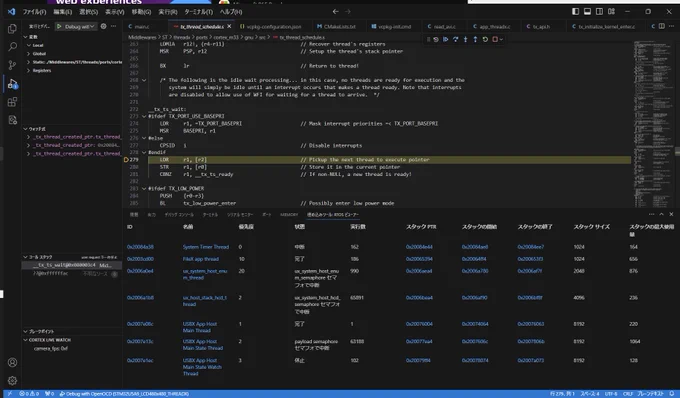Step out in the debug toolbar

[x=475, y=39]
